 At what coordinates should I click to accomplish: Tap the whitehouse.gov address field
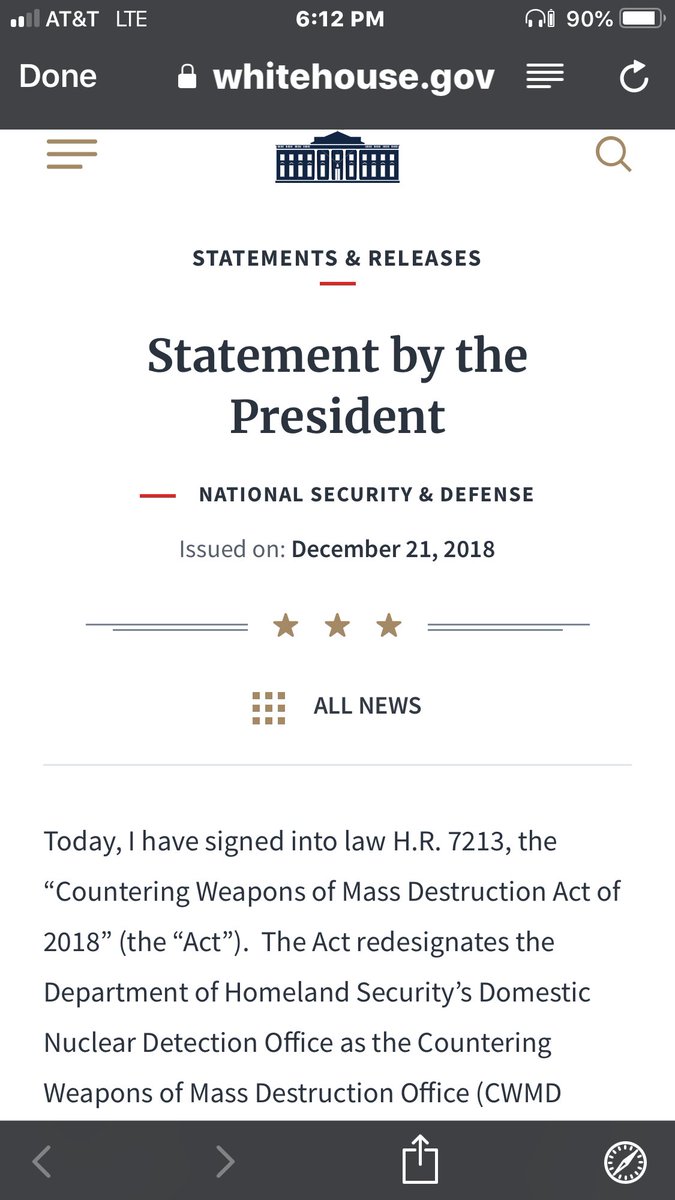coord(353,77)
